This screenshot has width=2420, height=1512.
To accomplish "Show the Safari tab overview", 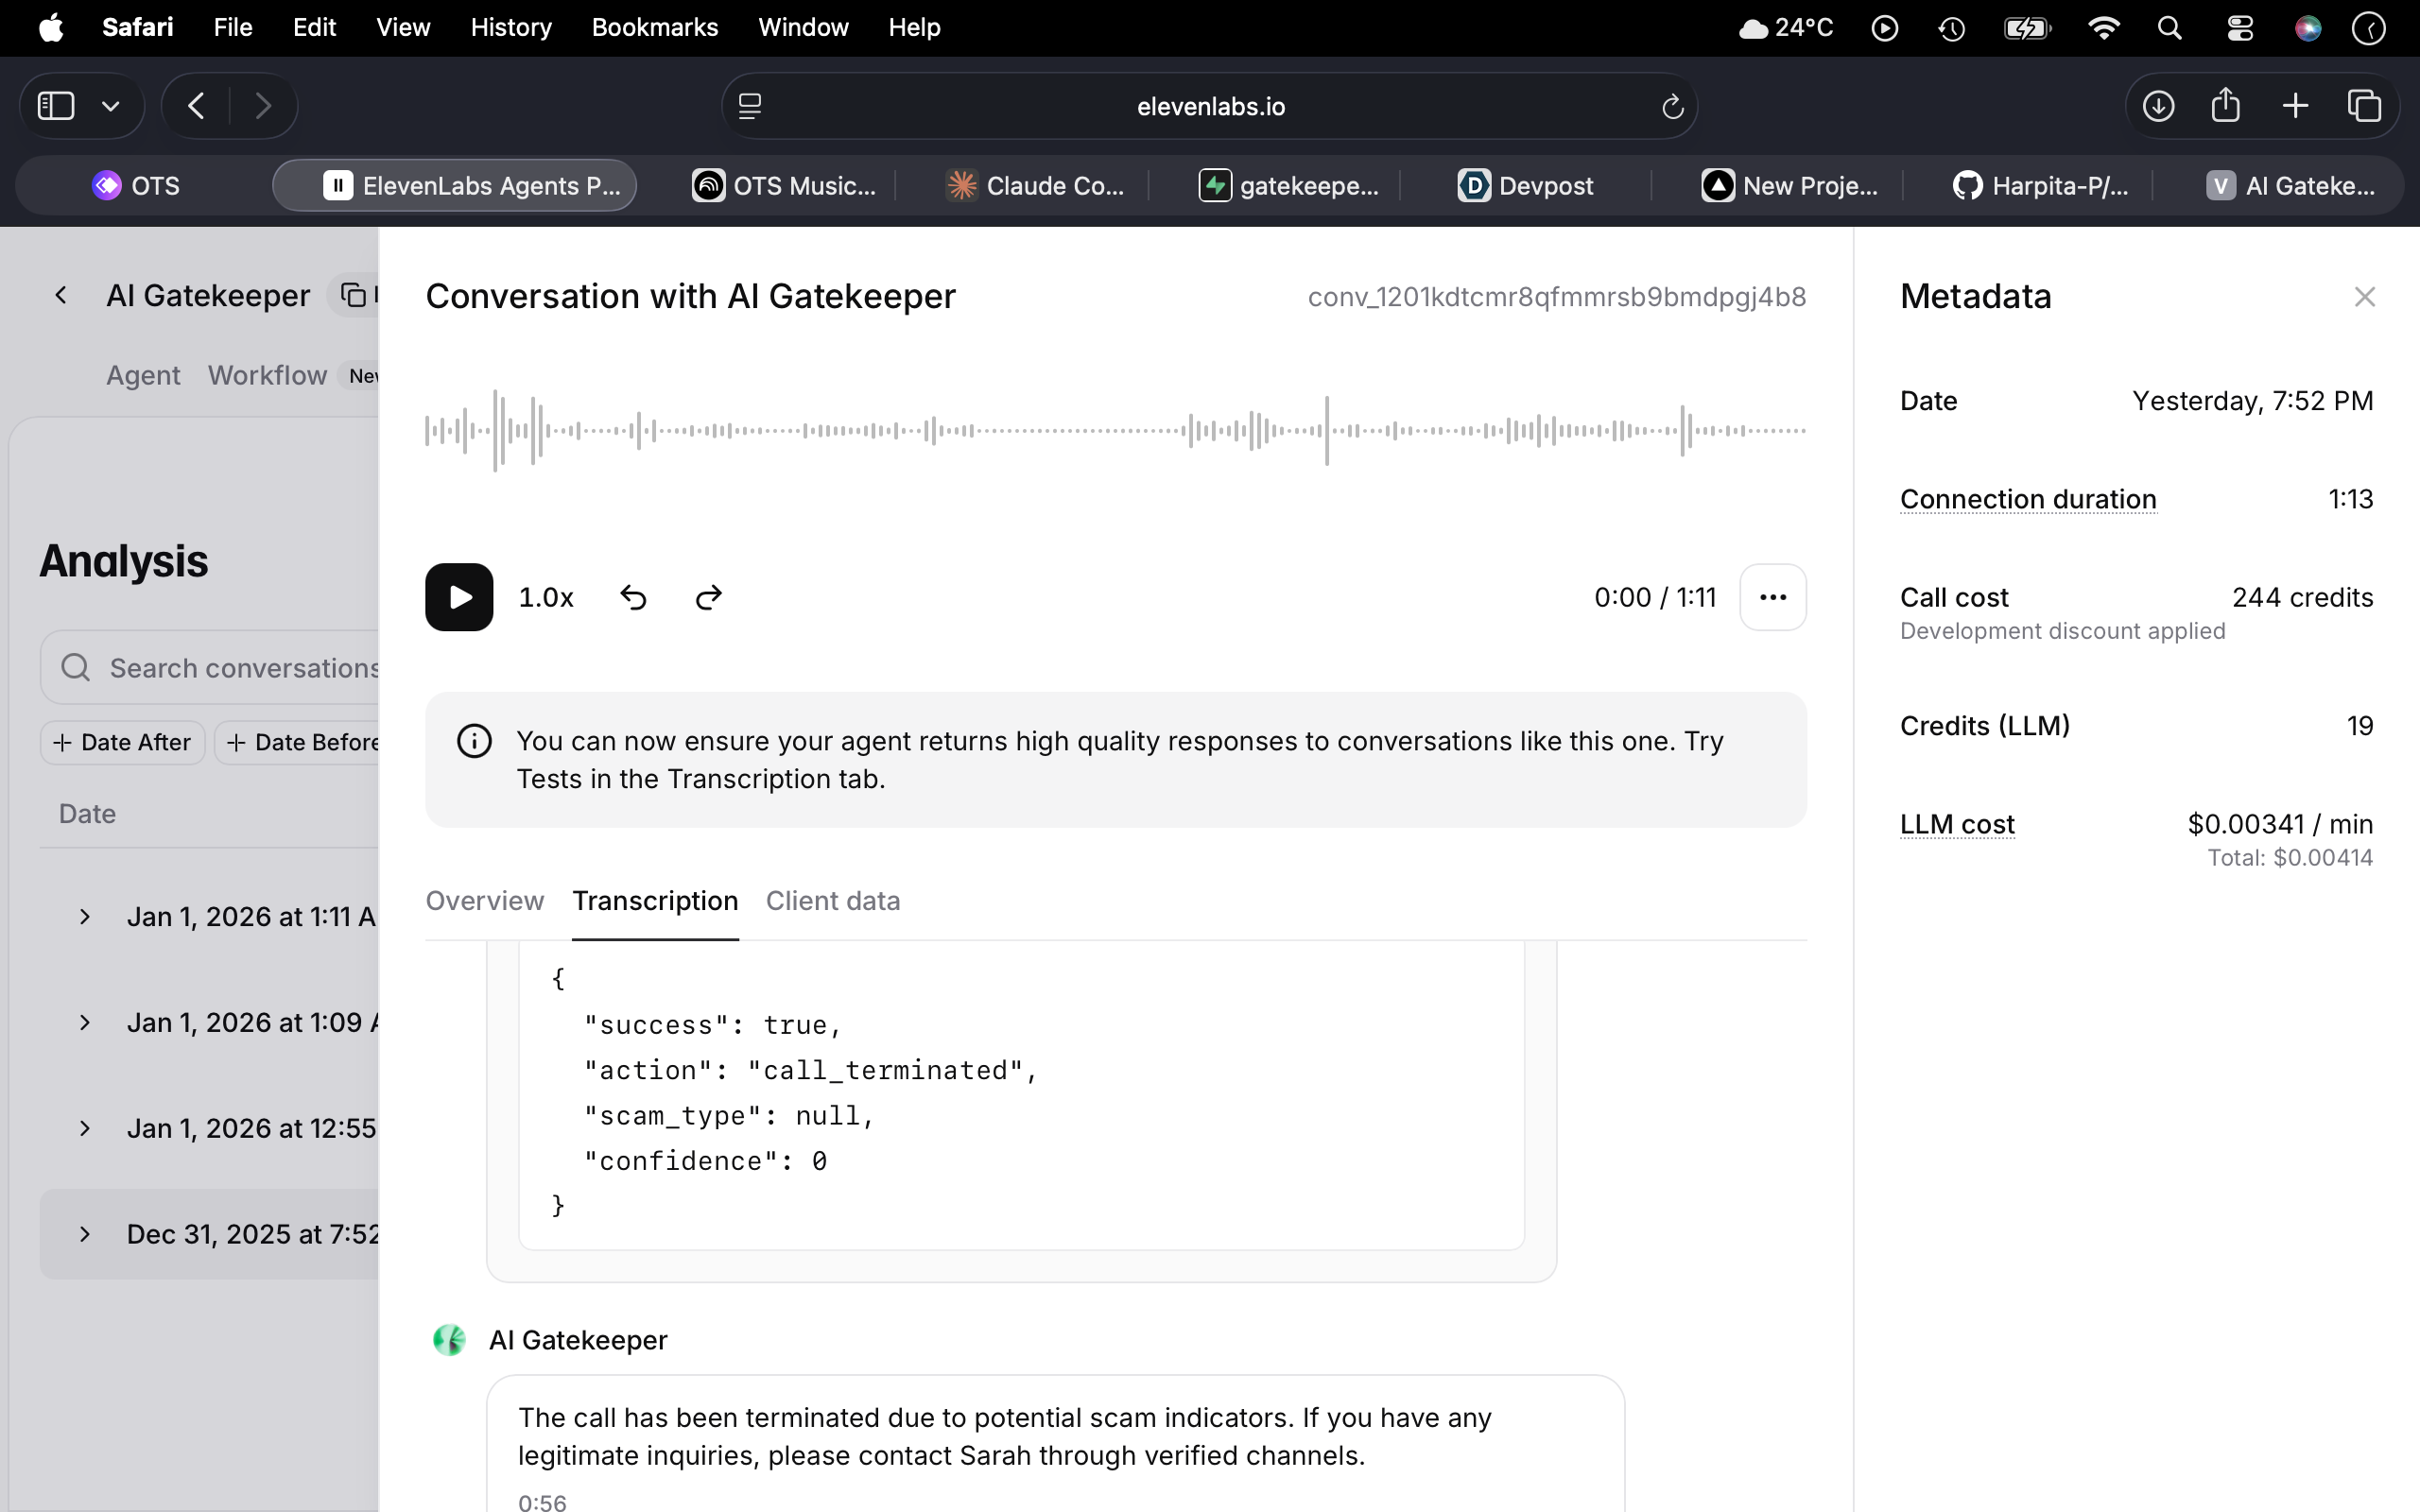I will tap(2364, 106).
